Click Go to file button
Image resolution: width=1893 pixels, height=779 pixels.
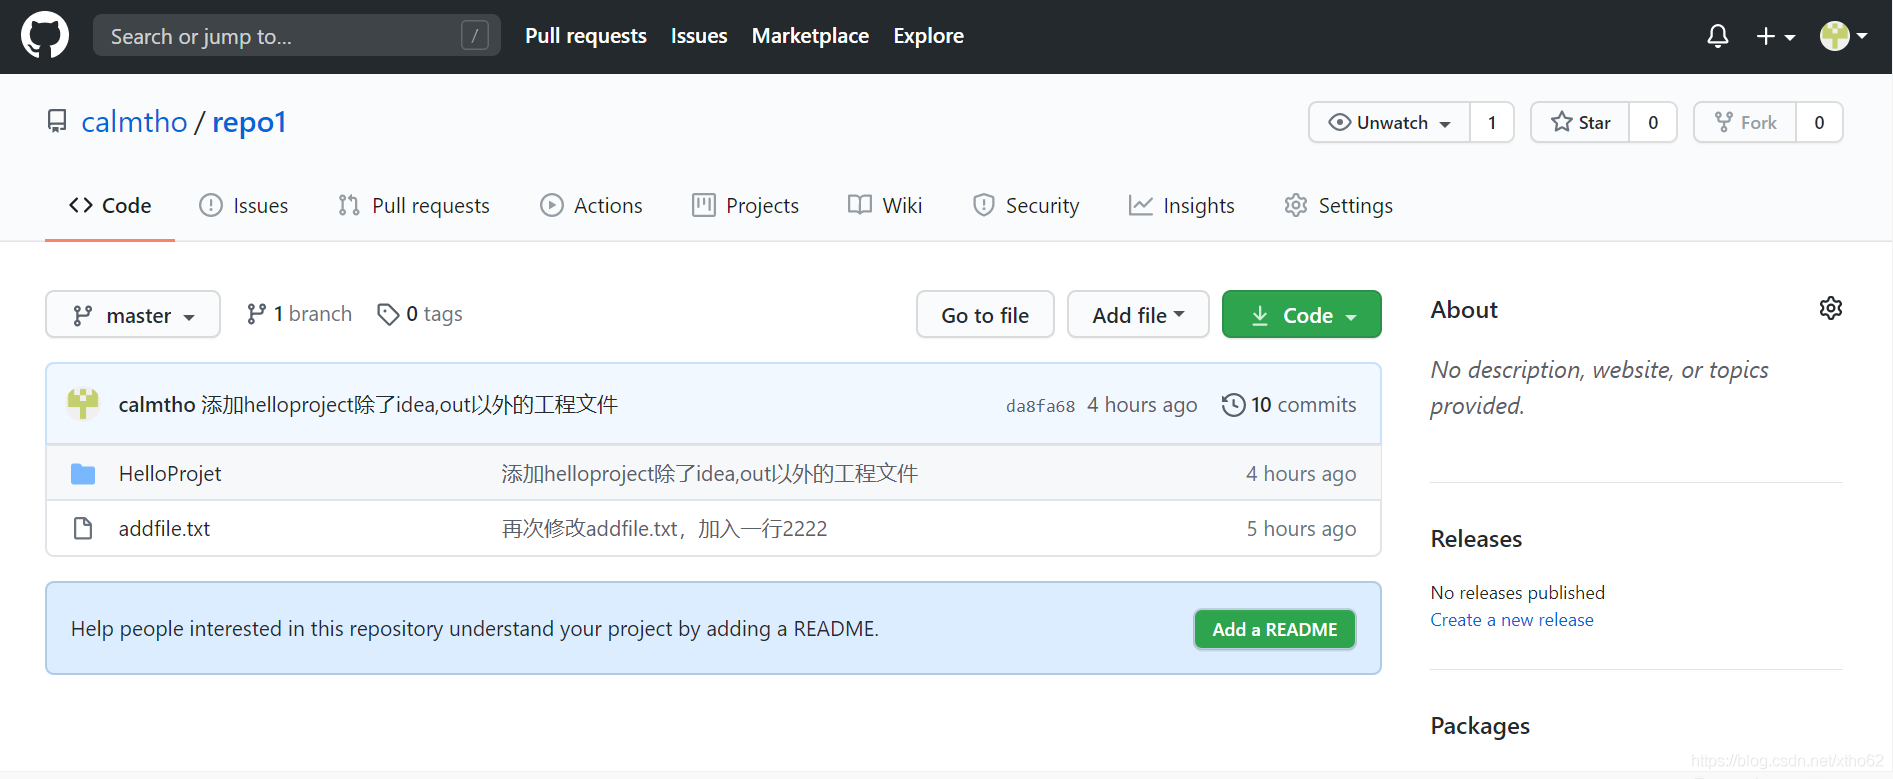coord(985,315)
